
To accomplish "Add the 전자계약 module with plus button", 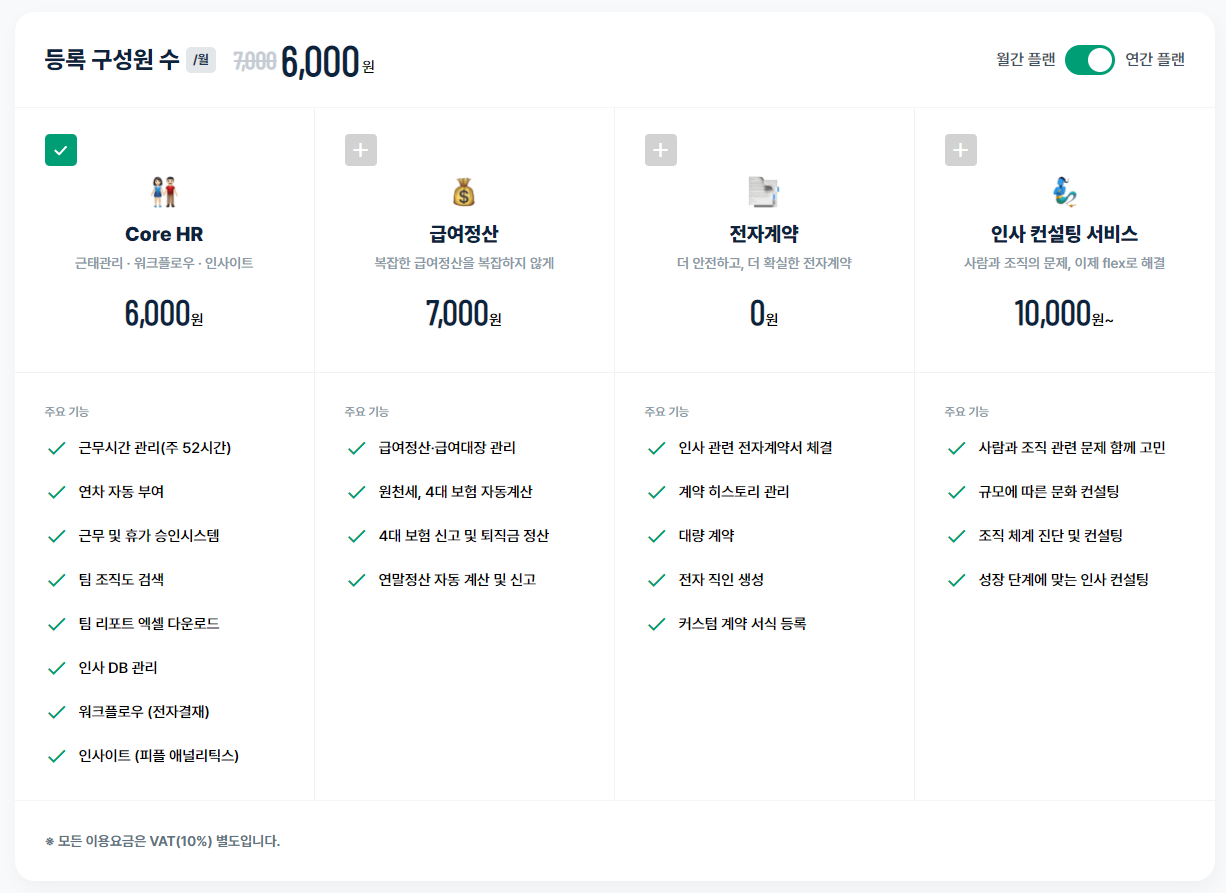I will point(661,150).
